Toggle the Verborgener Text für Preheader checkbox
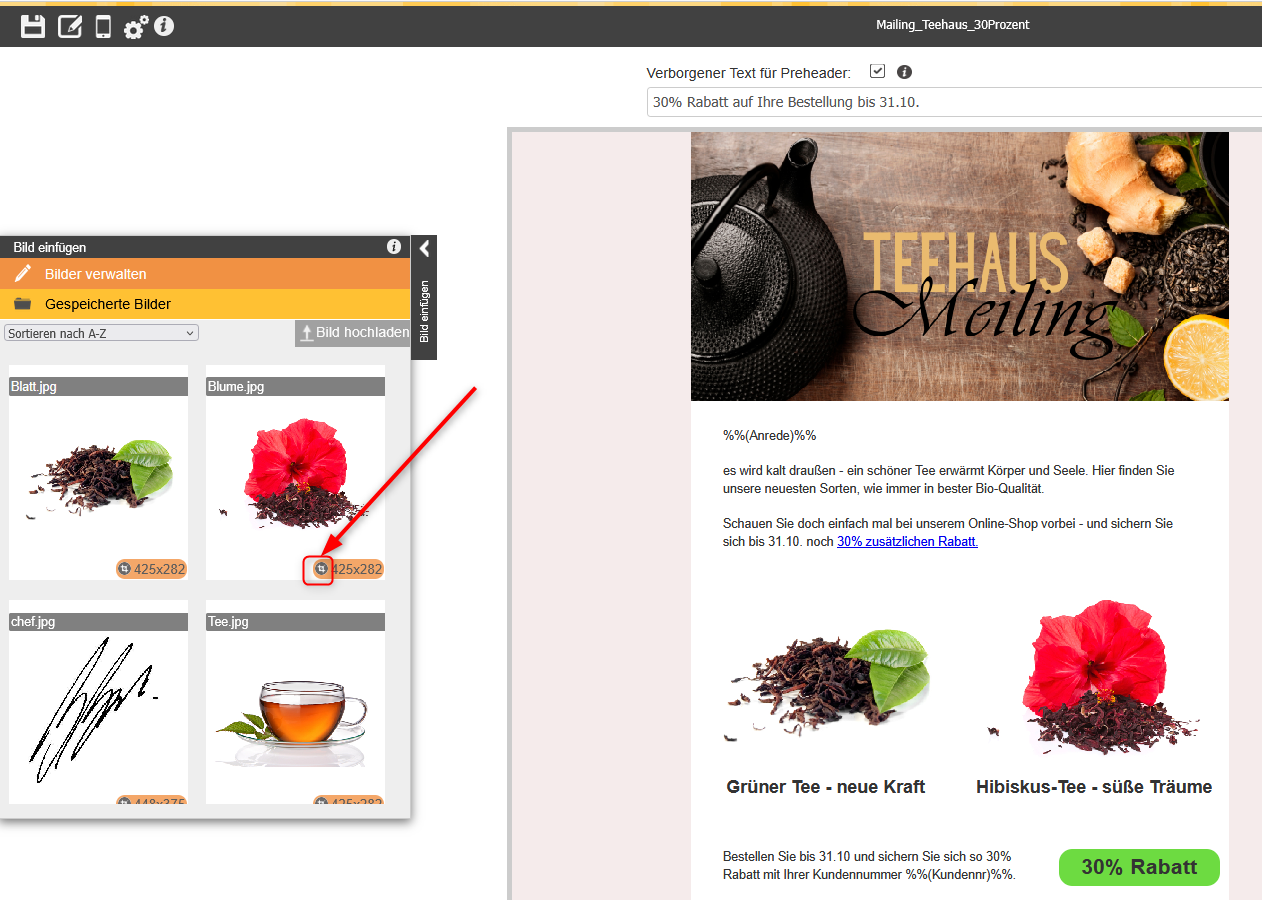 pyautogui.click(x=877, y=72)
